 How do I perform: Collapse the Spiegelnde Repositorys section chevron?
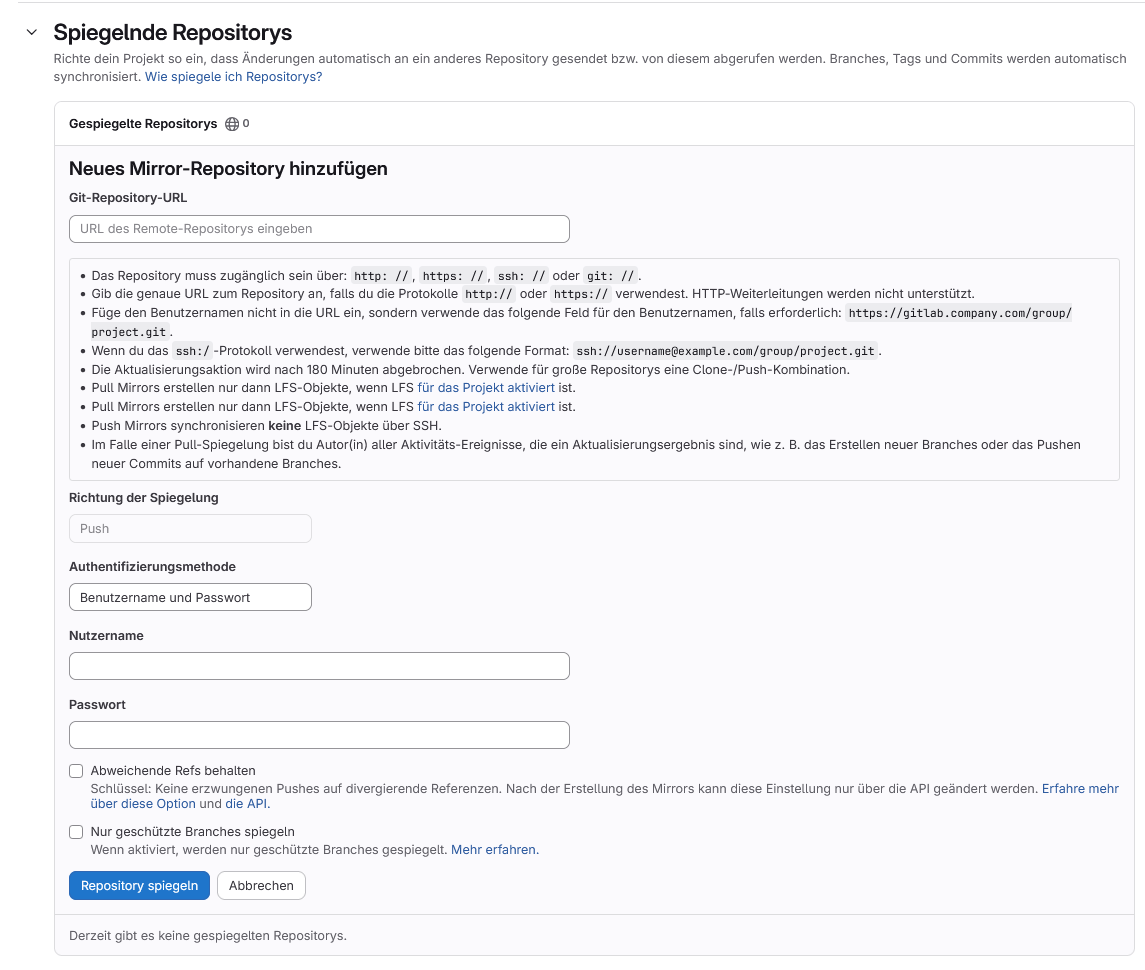(32, 33)
